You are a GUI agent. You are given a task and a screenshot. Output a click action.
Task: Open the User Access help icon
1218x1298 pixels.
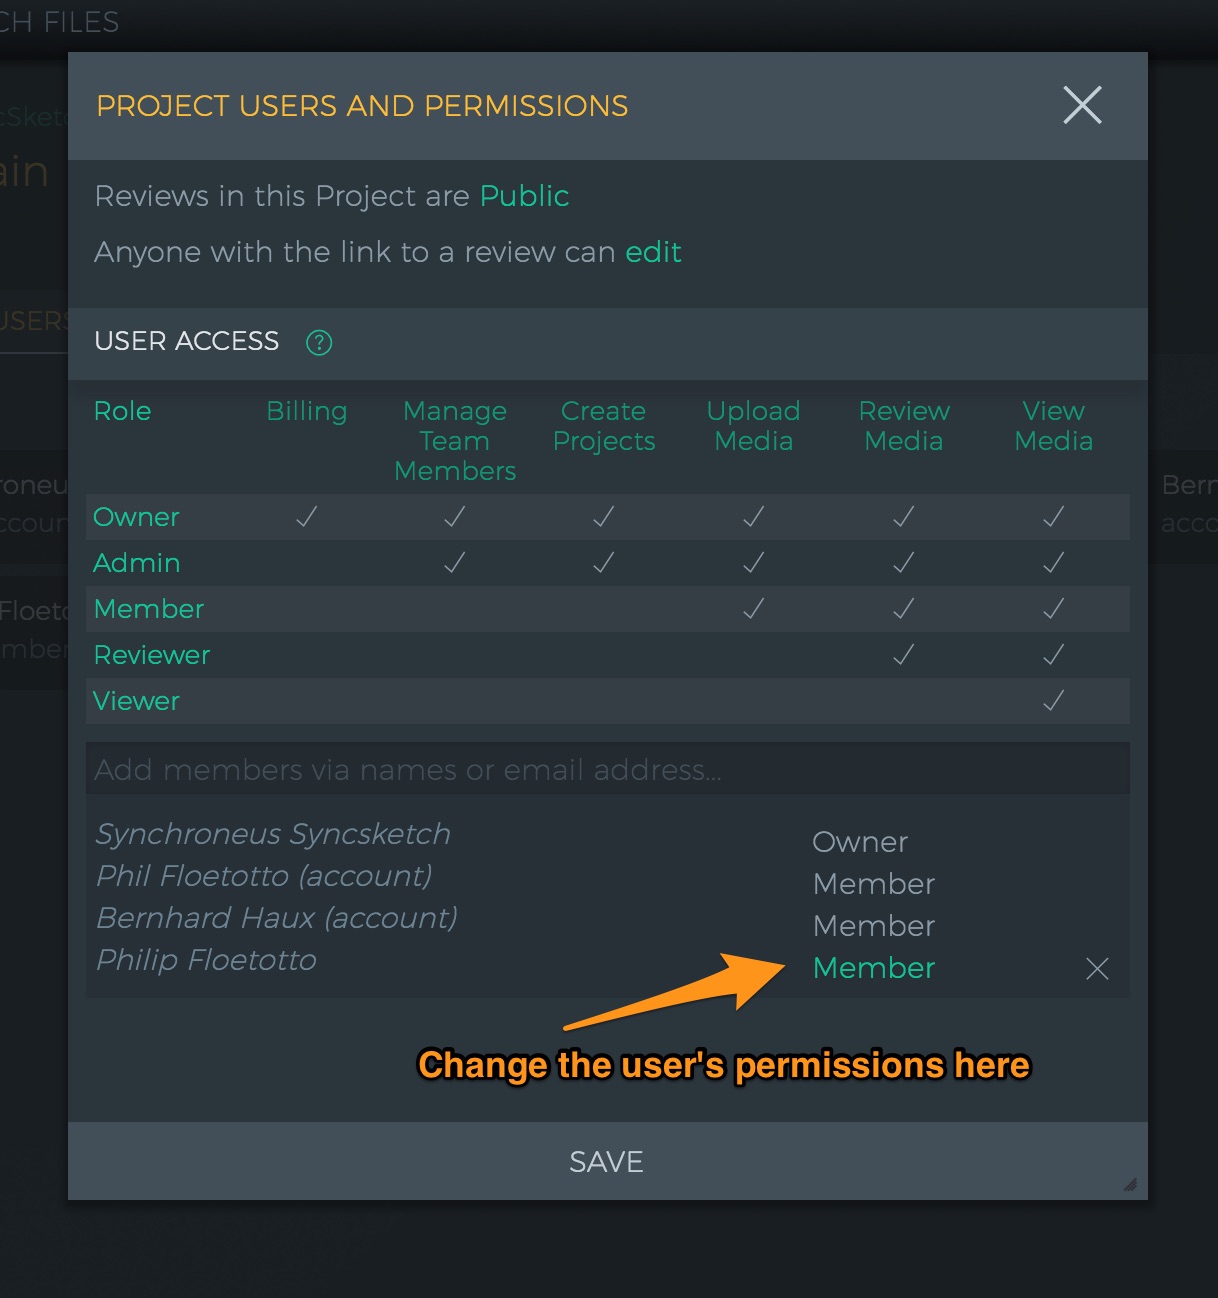319,343
